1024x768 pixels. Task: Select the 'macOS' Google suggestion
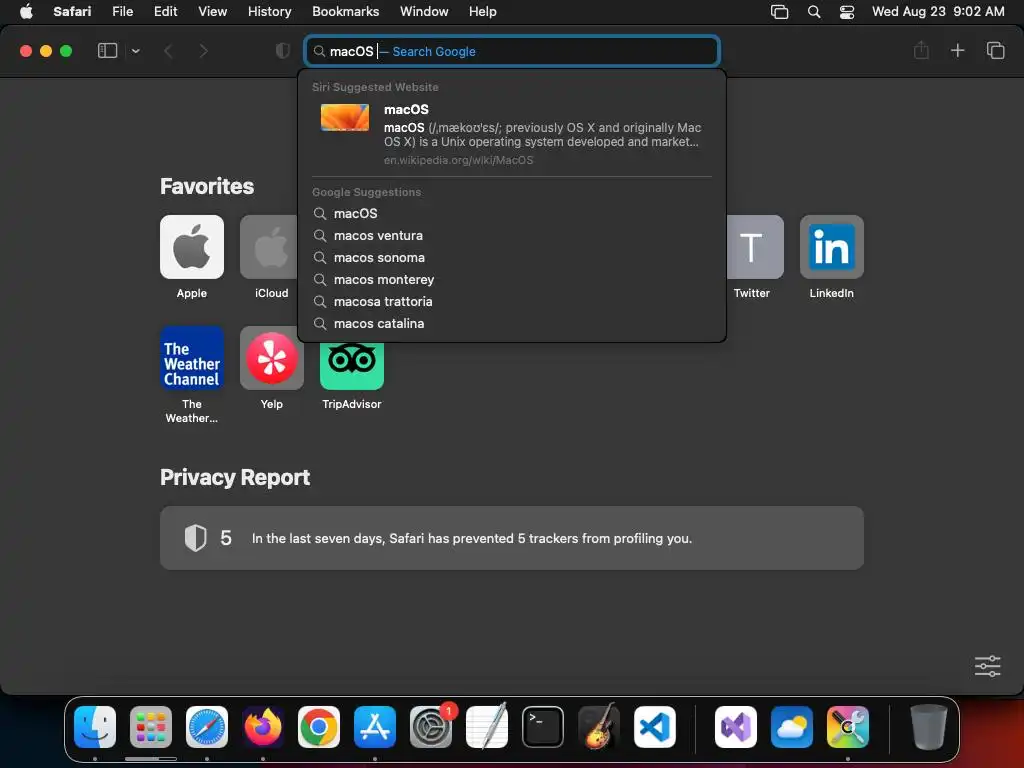[512, 214]
